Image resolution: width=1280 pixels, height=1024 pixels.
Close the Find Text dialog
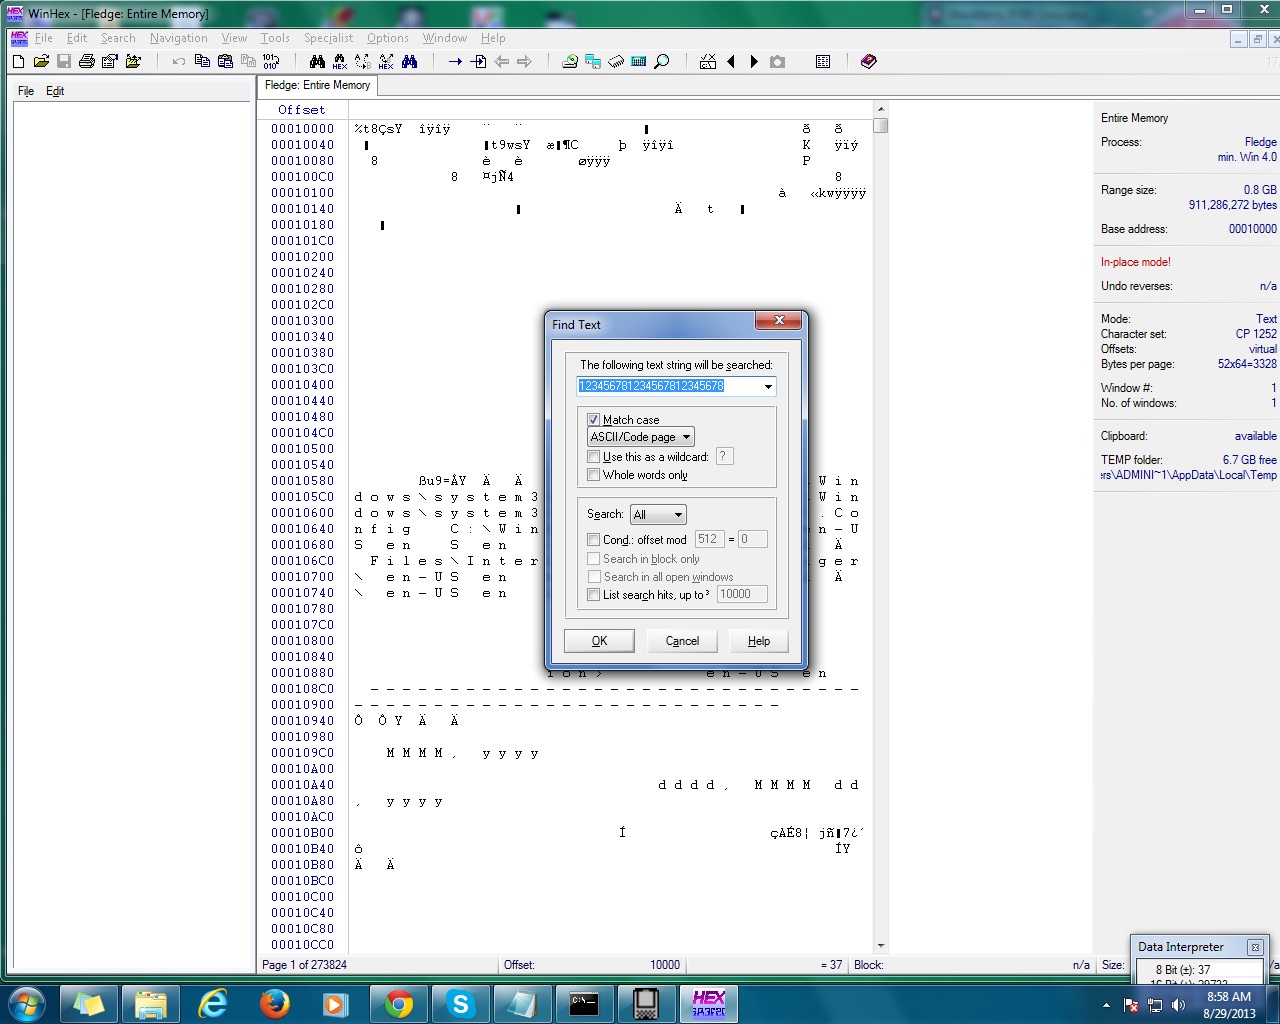click(779, 320)
